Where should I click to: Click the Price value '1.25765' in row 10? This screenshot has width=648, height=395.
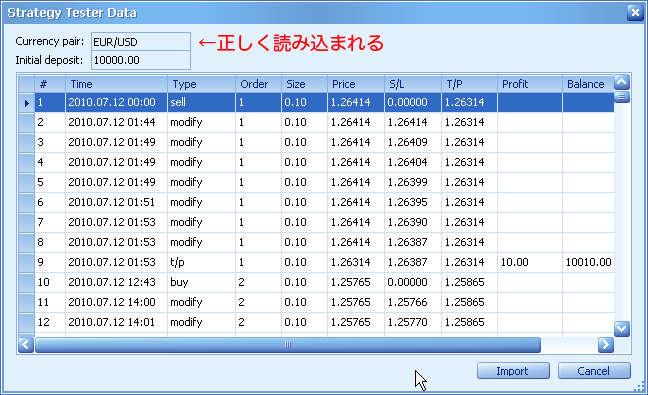(x=356, y=282)
